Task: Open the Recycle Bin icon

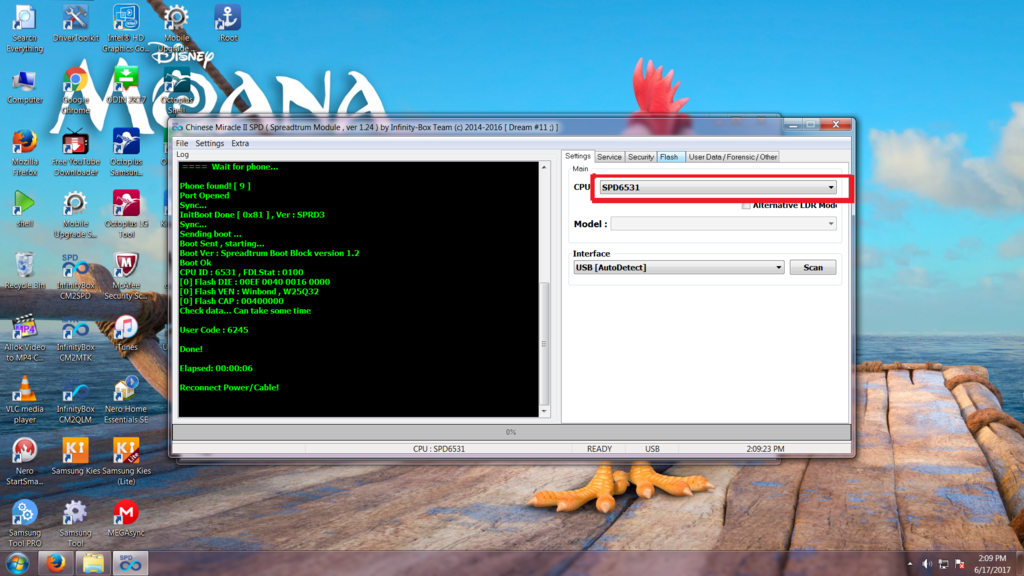Action: (x=24, y=266)
